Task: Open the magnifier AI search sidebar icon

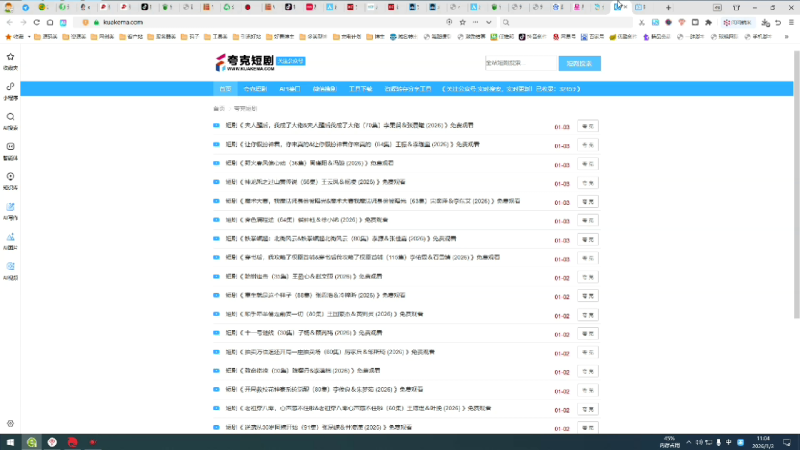Action: click(x=10, y=117)
